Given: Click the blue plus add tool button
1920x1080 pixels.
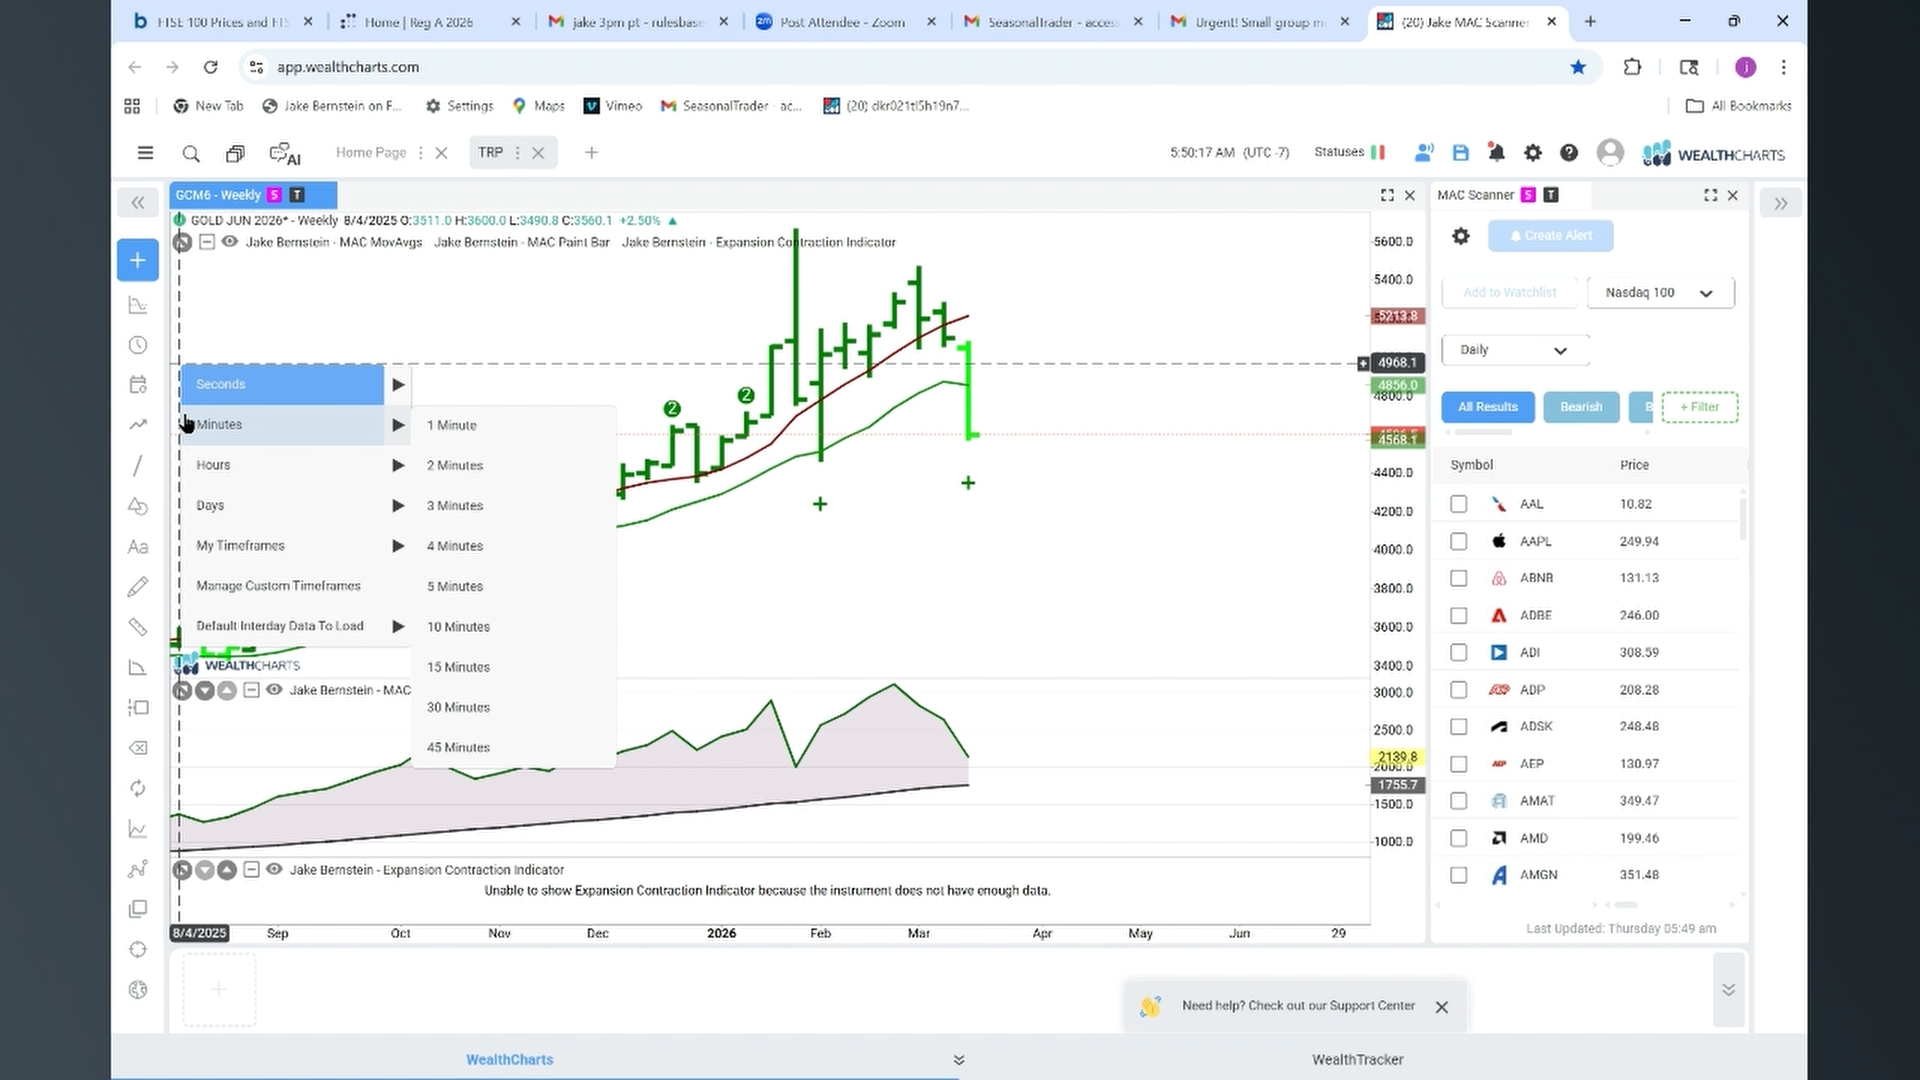Looking at the screenshot, I should (138, 260).
